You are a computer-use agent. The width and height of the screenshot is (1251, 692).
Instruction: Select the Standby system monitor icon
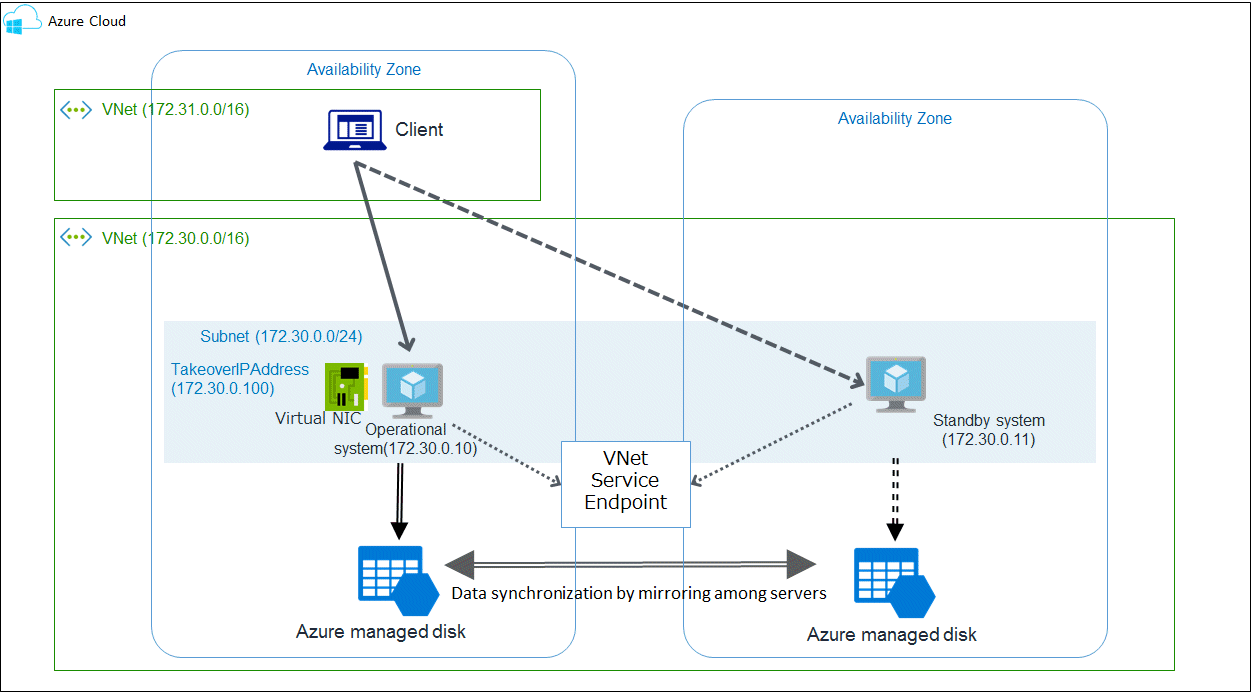tap(895, 384)
